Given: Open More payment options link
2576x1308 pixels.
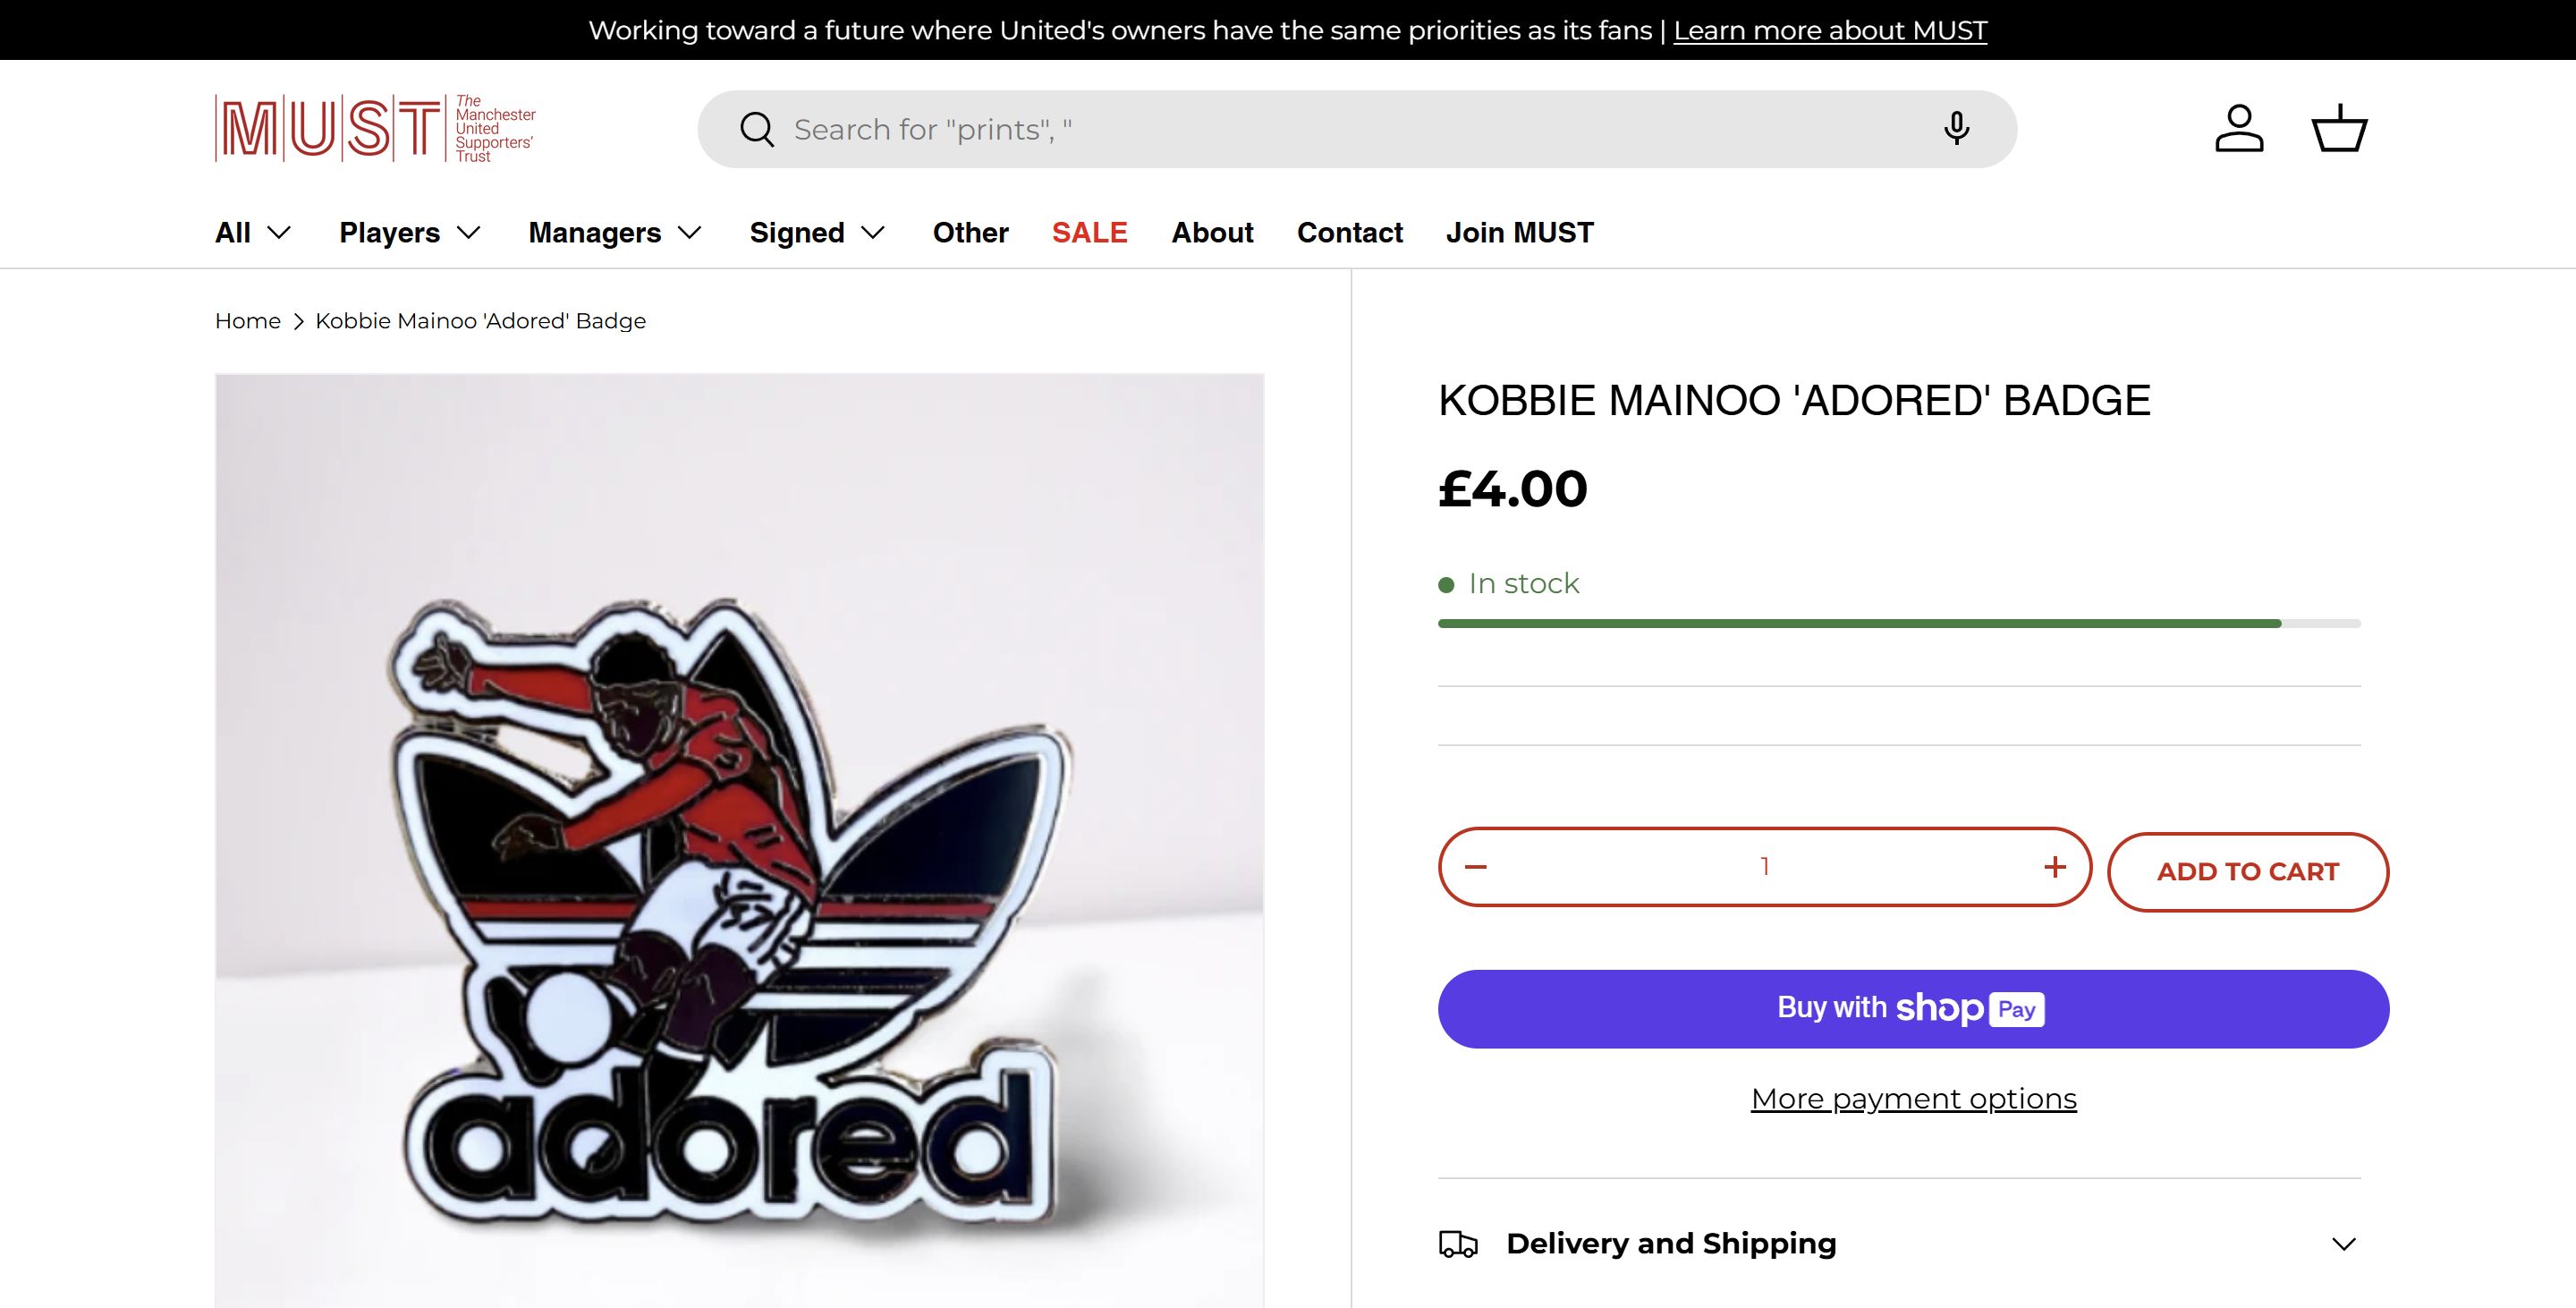Looking at the screenshot, I should (x=1913, y=1099).
